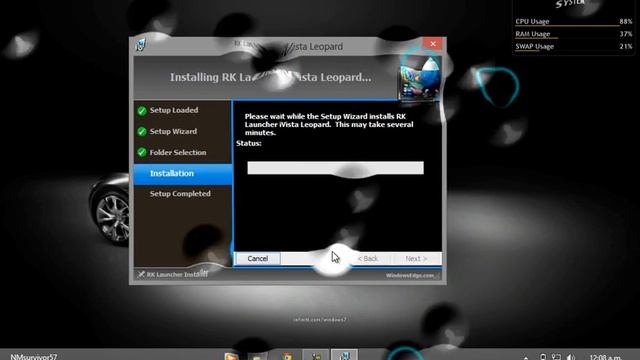This screenshot has height=360, width=640.
Task: Click the installation progress bar
Action: [x=335, y=168]
